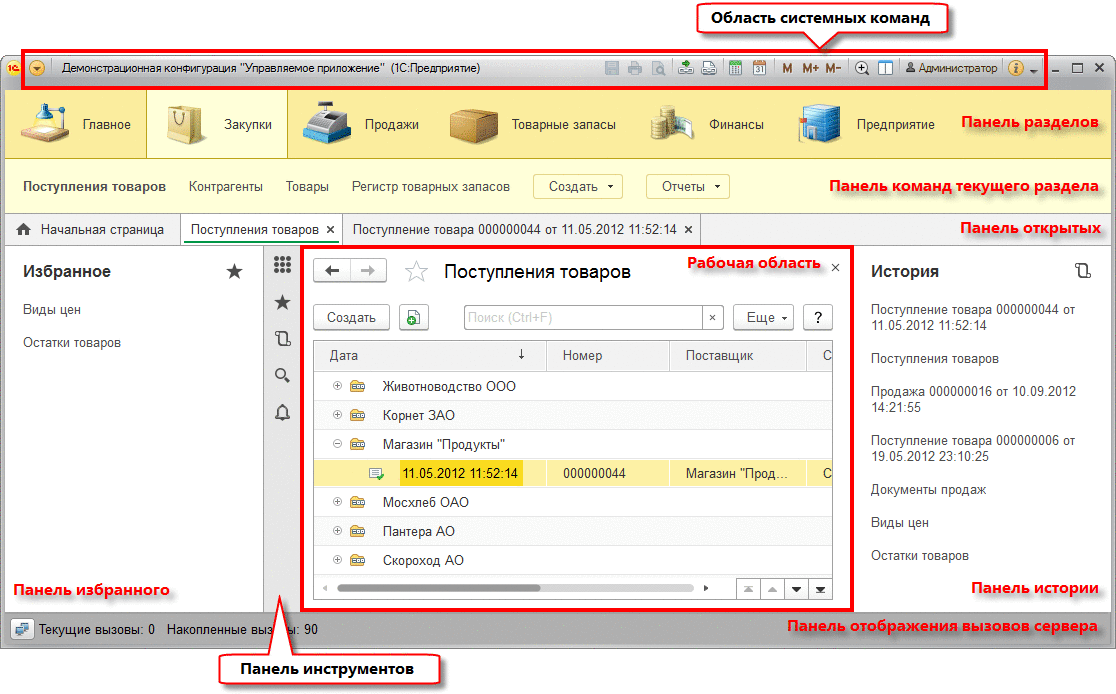Open Контрагенты command link
Viewport: 1116px width, 694px height.
(x=226, y=186)
